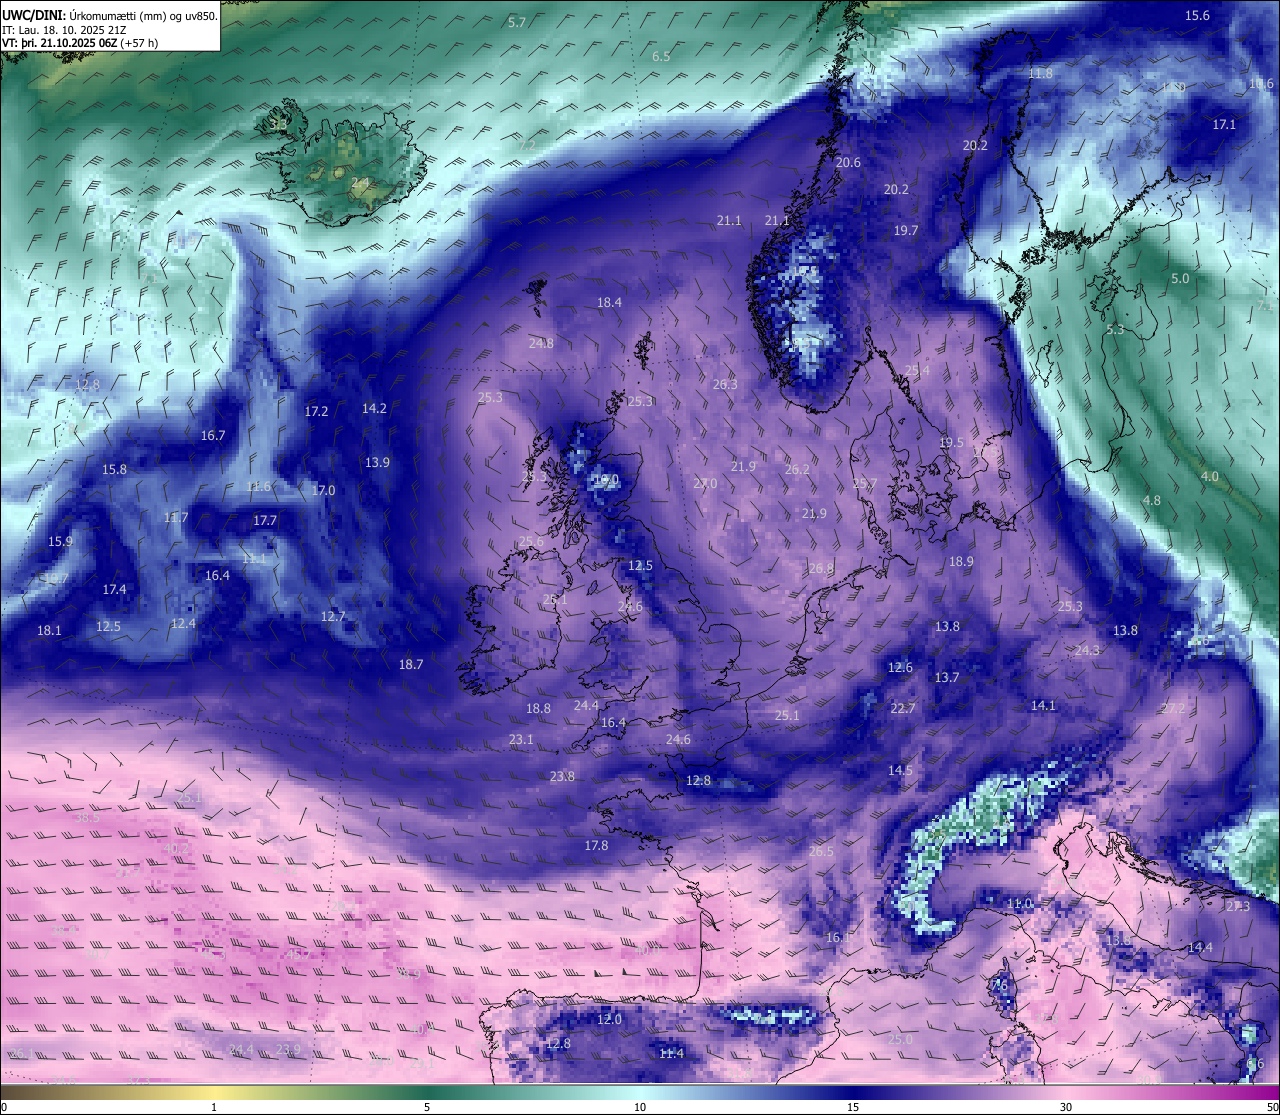Click the 5.0 value over the Baltics
Screen dimensions: 1280x1115
(1180, 278)
